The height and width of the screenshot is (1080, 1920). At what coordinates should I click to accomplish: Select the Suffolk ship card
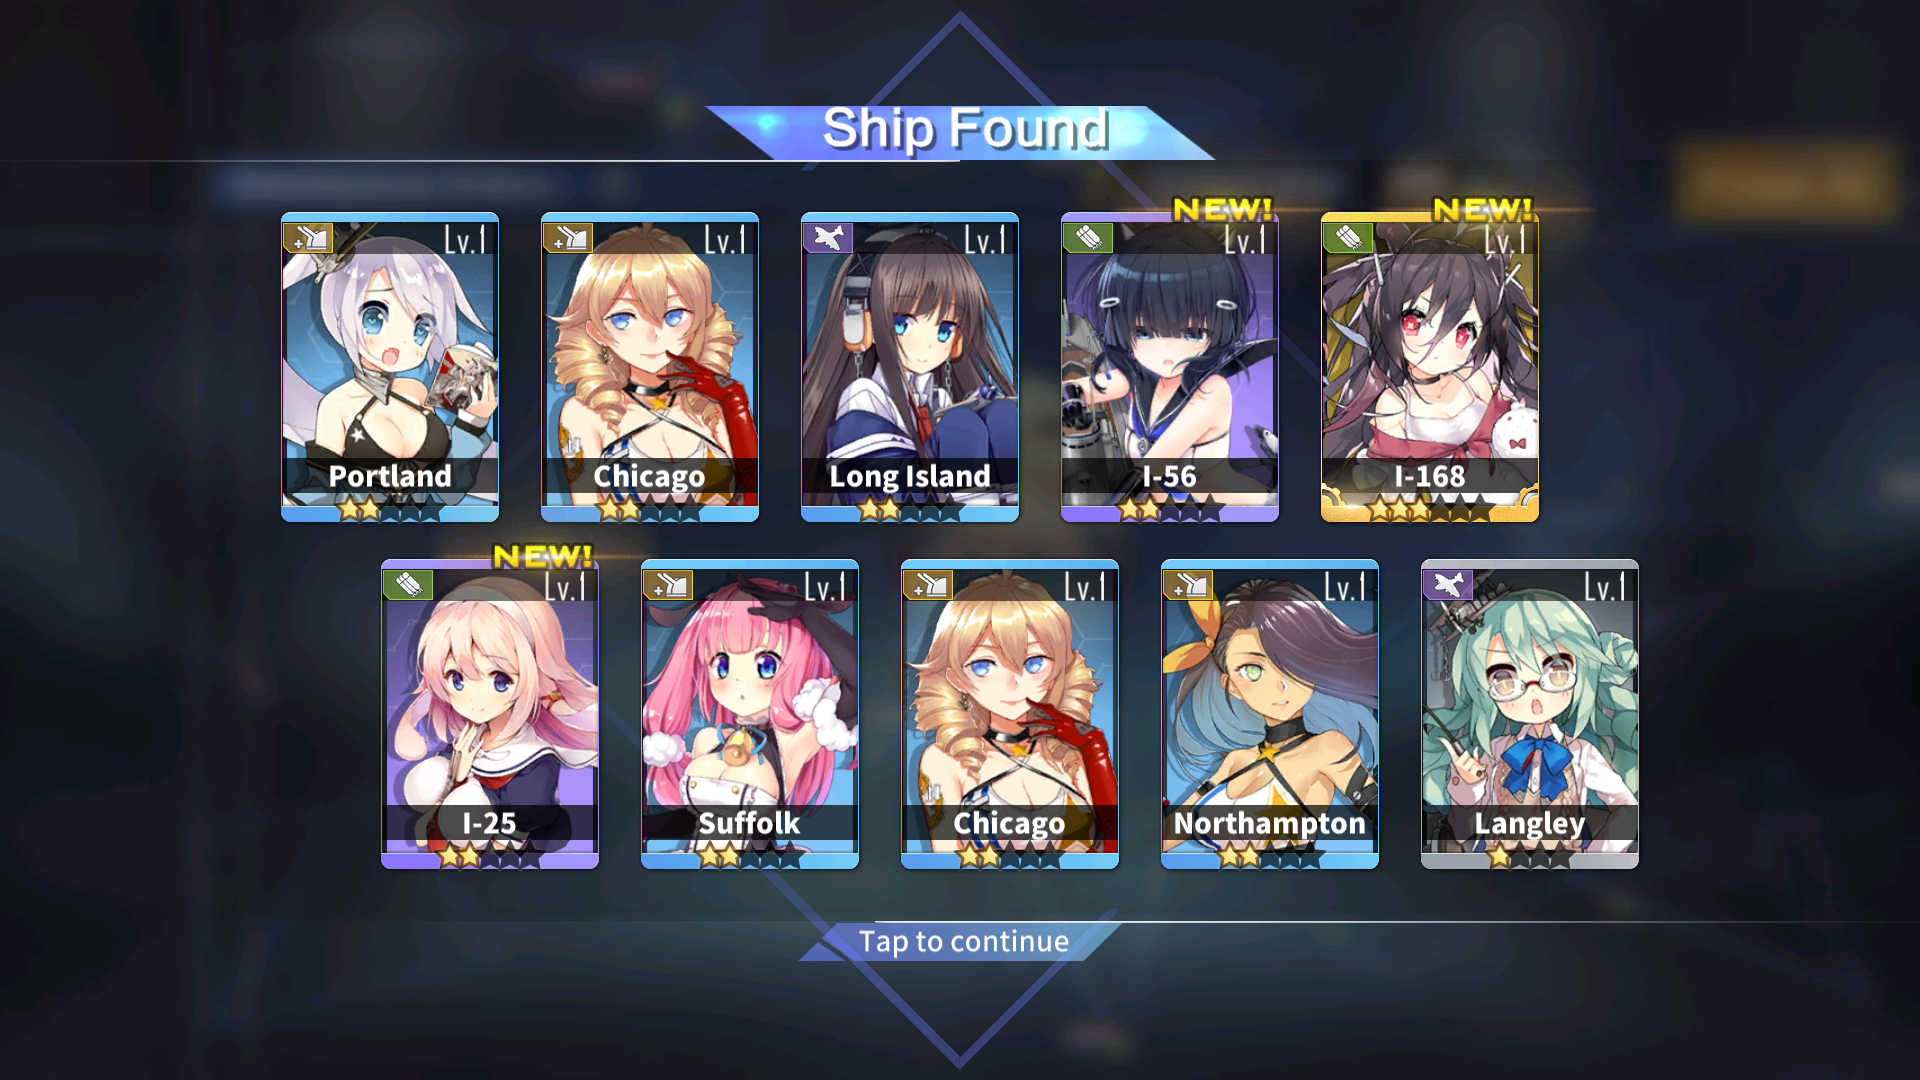[750, 714]
